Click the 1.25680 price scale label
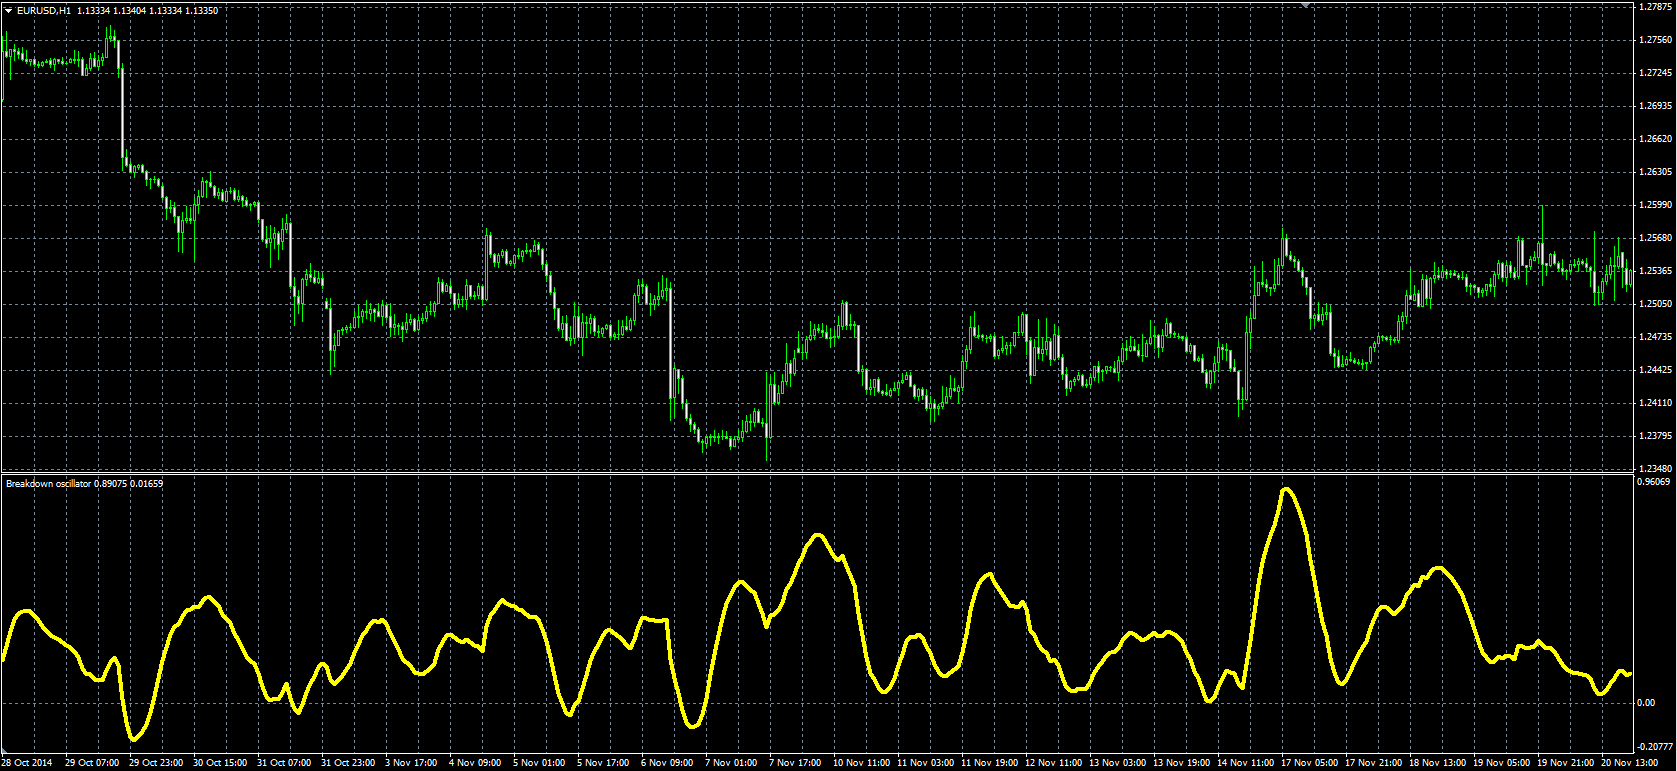This screenshot has height=771, width=1677. [1656, 238]
